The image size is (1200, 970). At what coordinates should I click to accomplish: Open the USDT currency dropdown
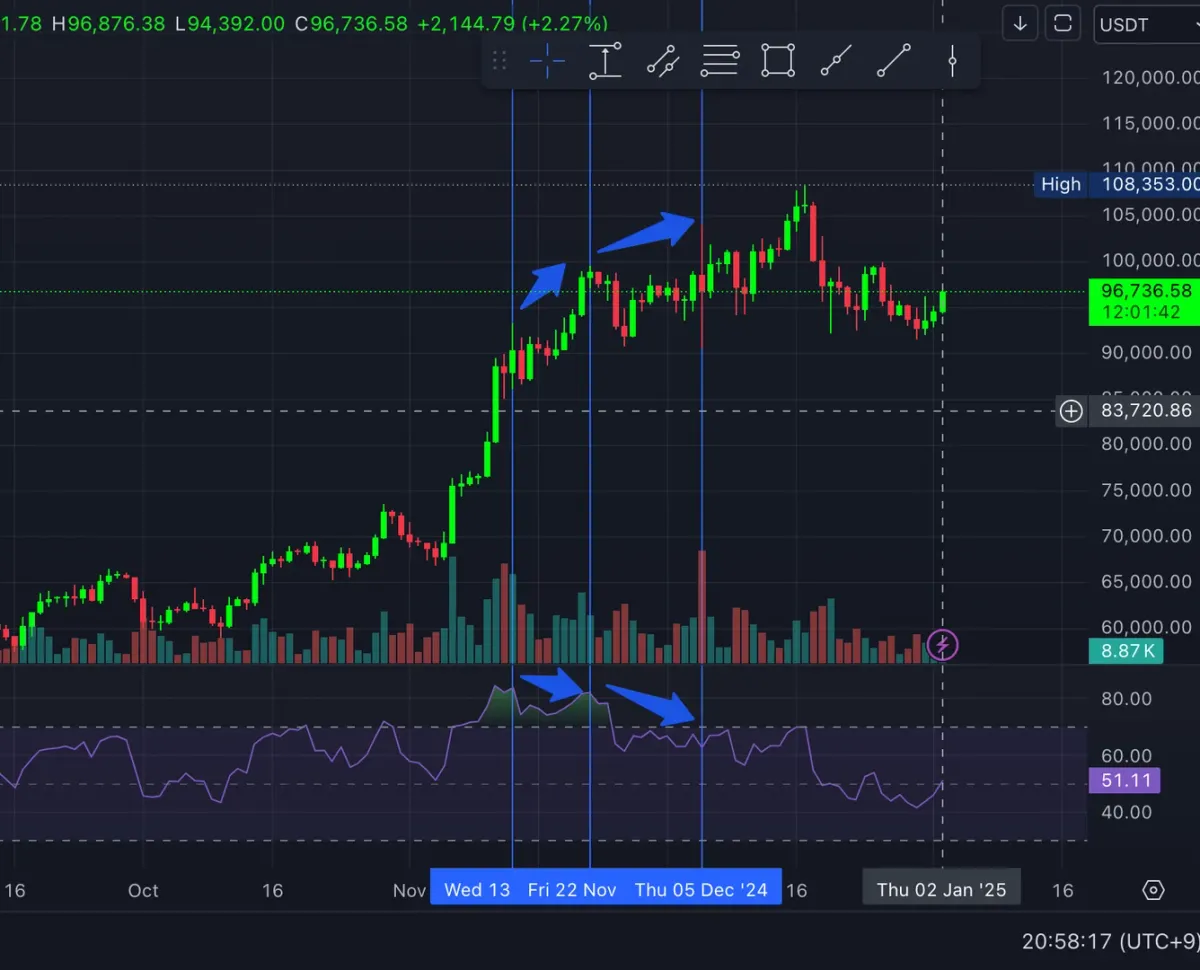point(1145,24)
